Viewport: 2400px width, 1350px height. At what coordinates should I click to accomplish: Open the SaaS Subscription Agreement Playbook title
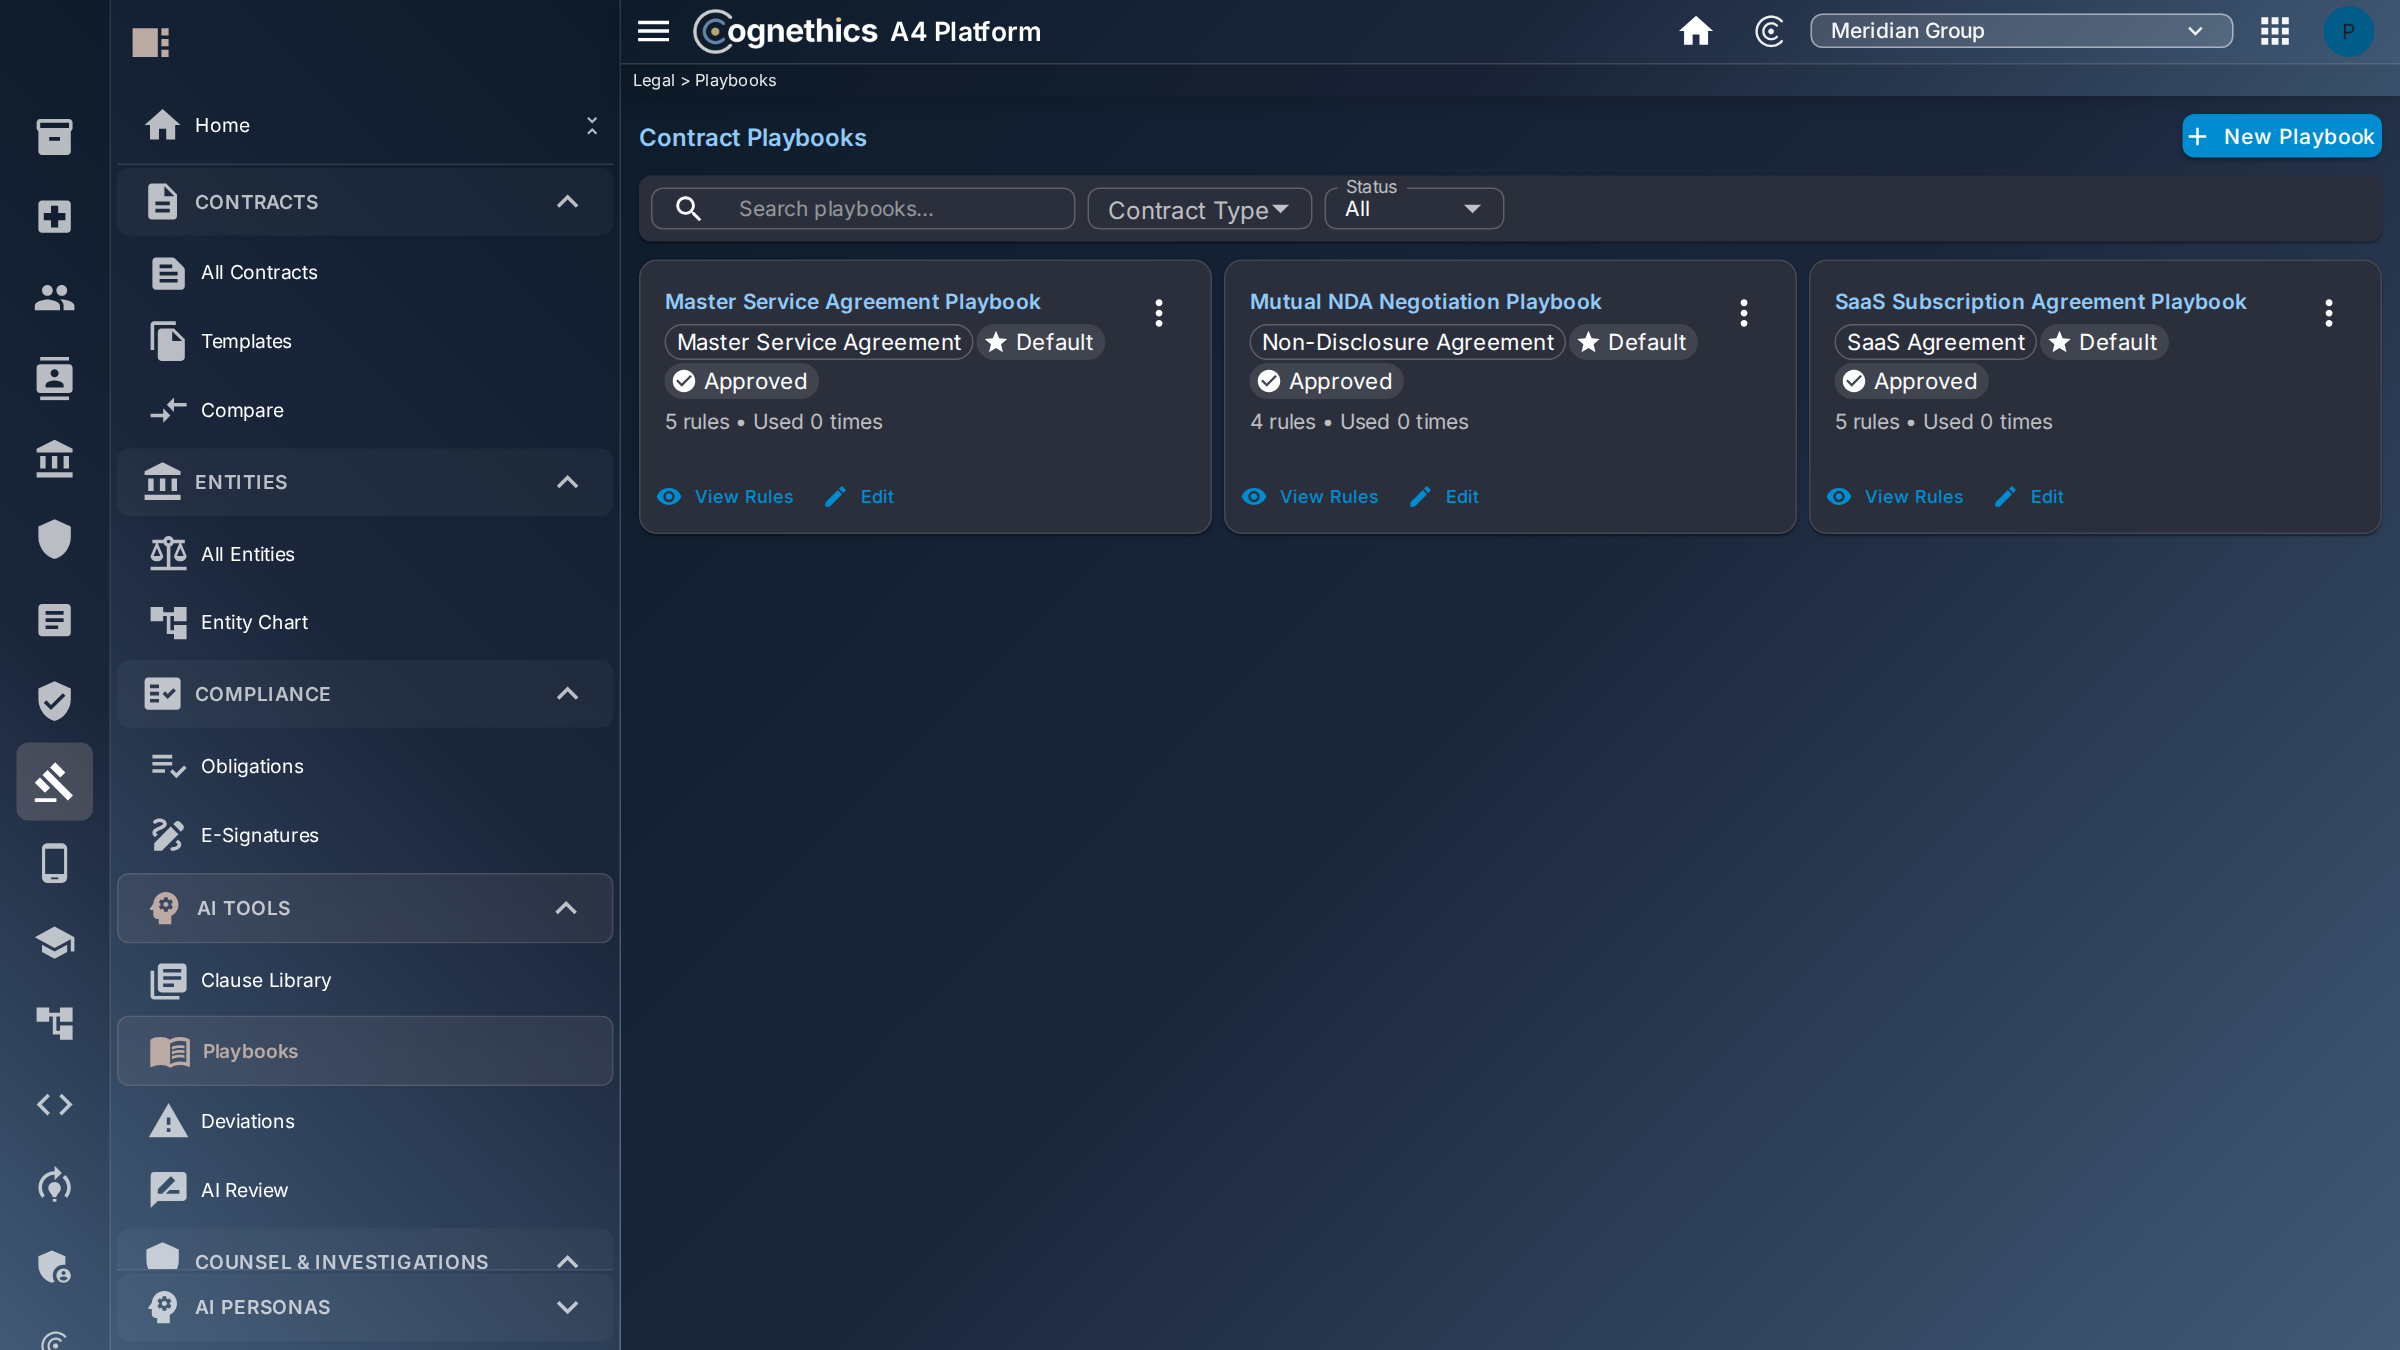point(2040,302)
